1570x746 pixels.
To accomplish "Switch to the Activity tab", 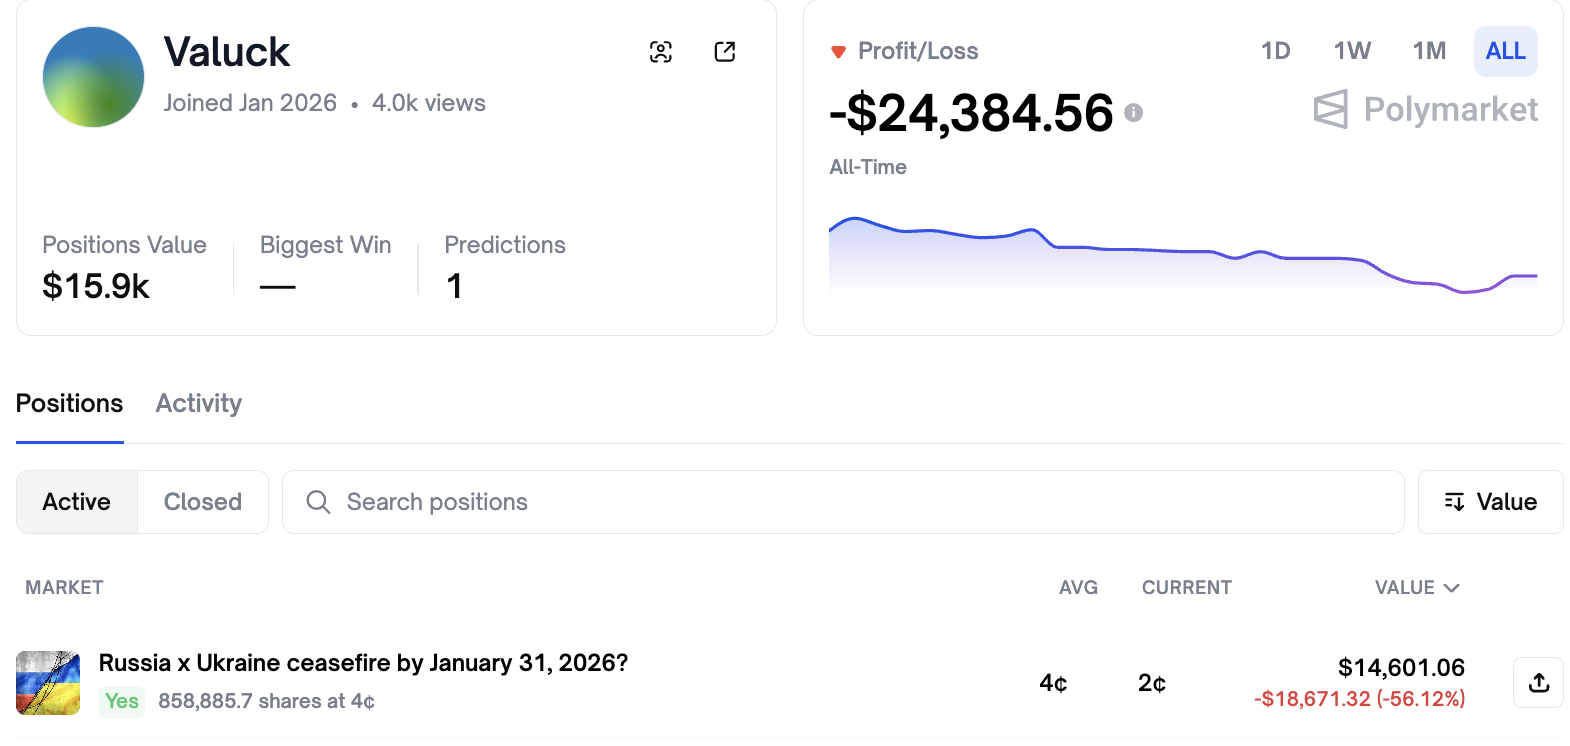I will [x=199, y=403].
